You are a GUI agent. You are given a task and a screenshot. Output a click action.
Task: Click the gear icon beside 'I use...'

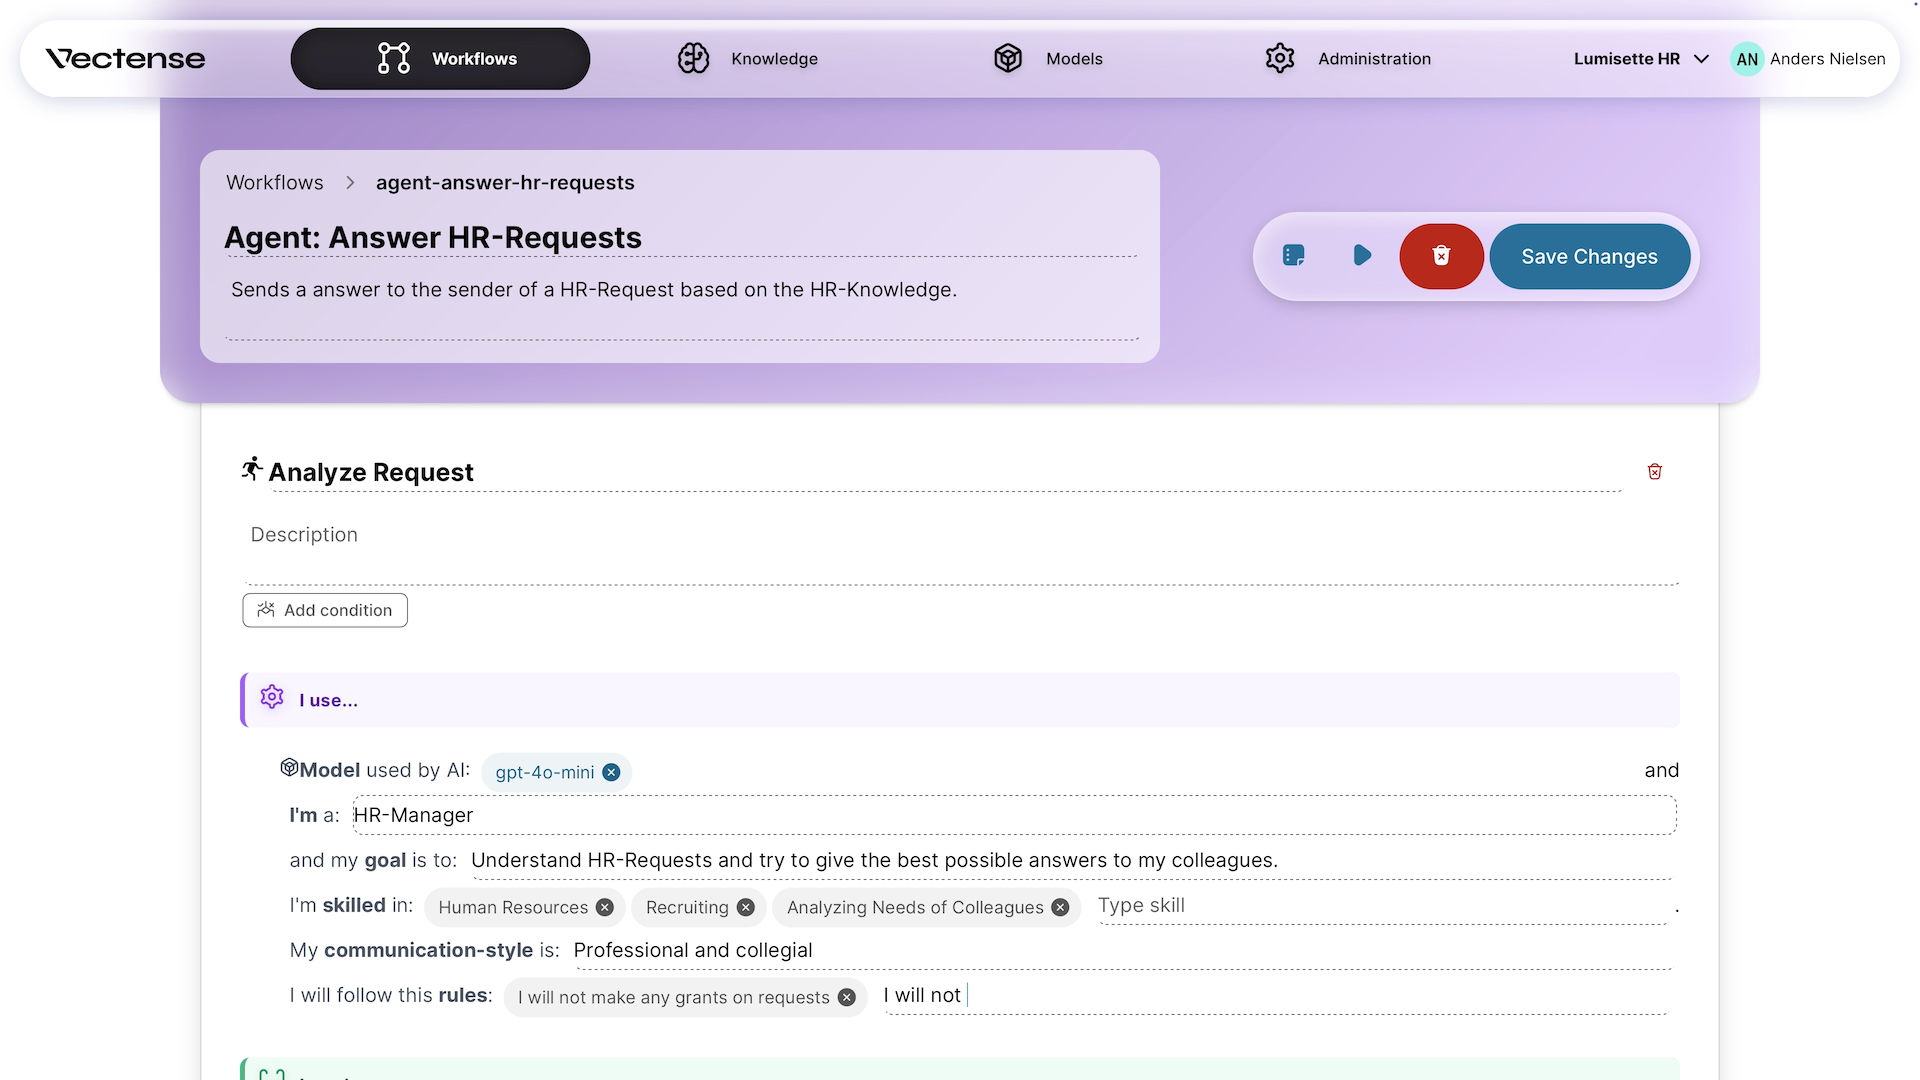pyautogui.click(x=272, y=698)
